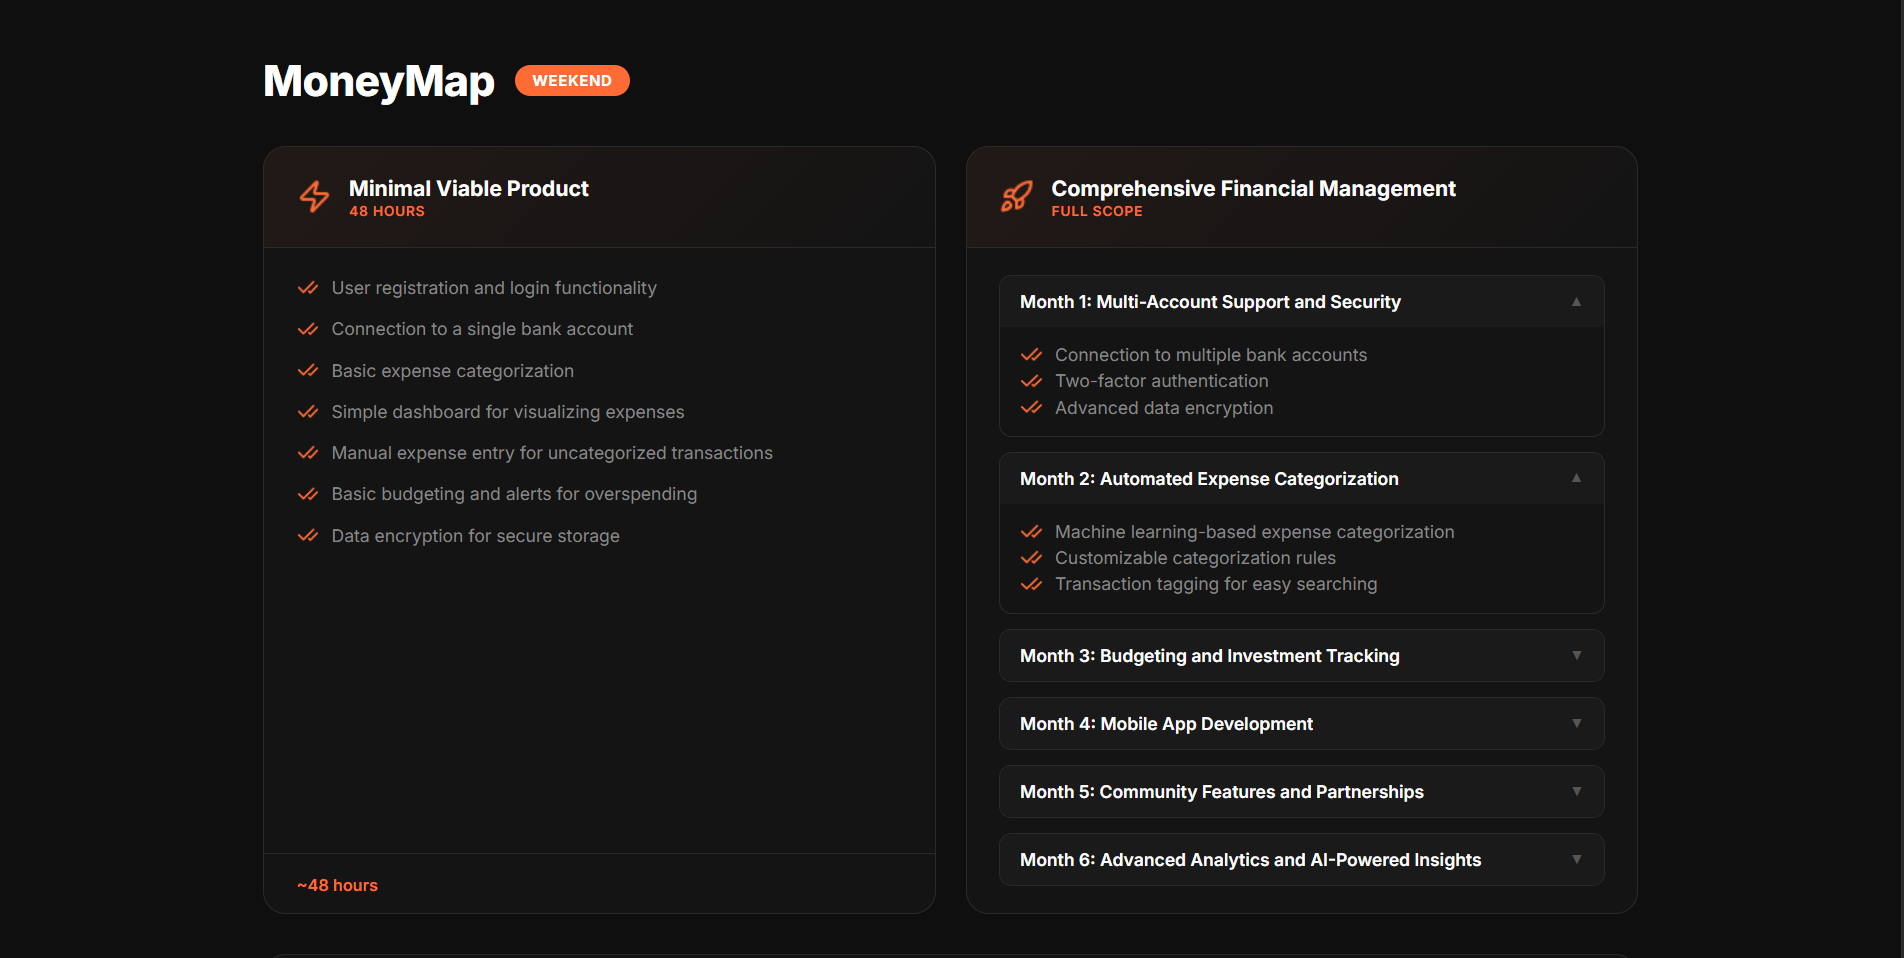Open Month 6: Advanced Analytics and AI-Powered Insights

(x=1300, y=859)
